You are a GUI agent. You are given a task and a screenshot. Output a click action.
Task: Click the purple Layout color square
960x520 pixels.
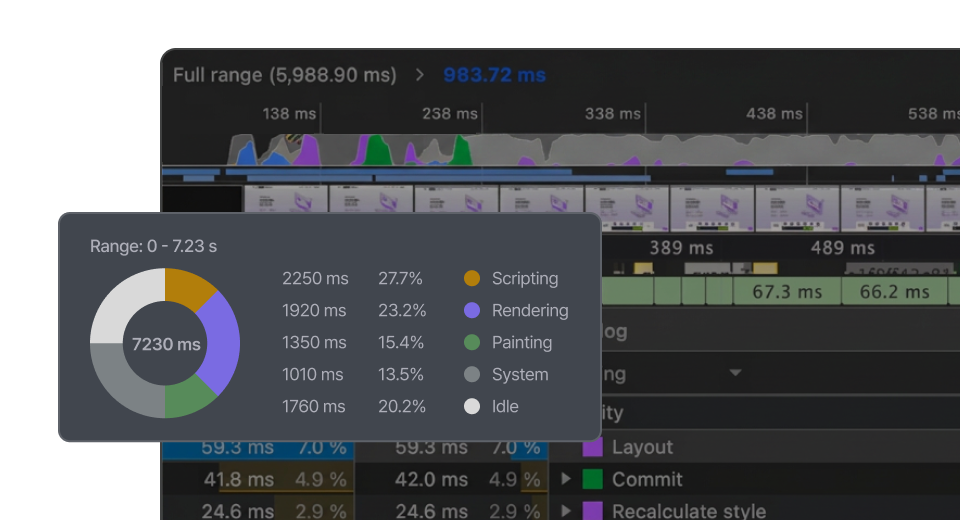592,447
